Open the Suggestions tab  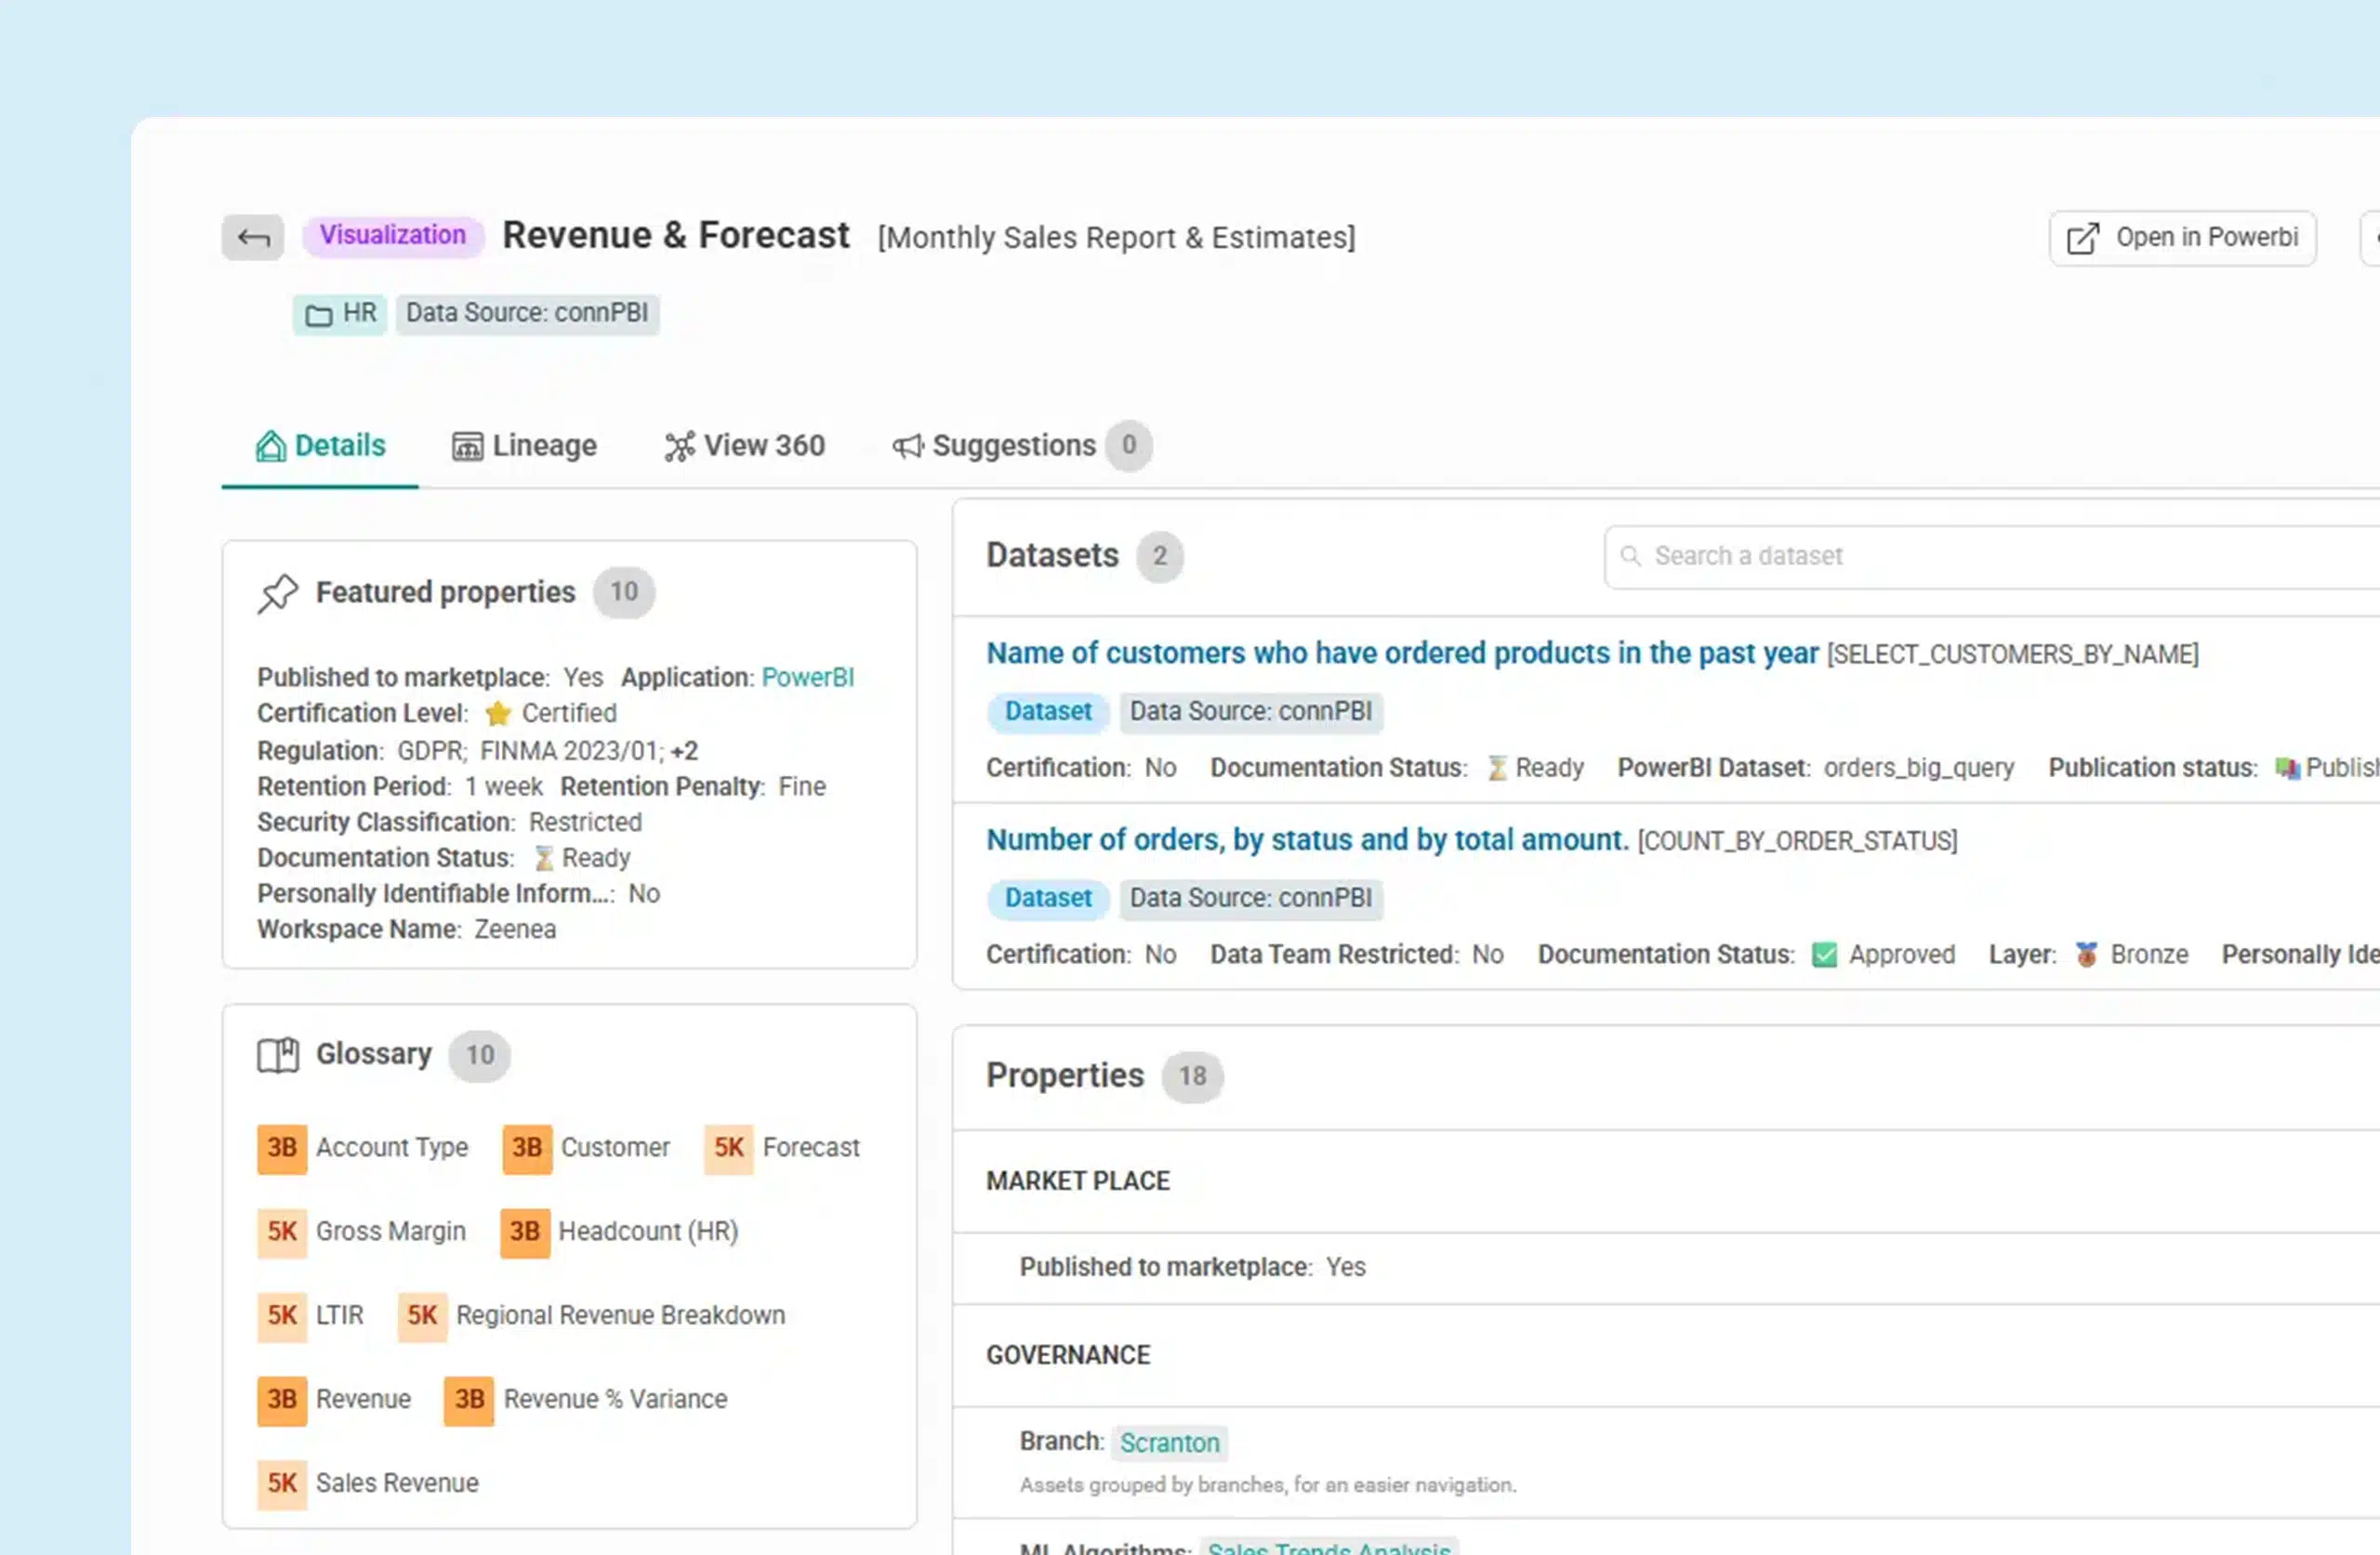pos(1012,446)
